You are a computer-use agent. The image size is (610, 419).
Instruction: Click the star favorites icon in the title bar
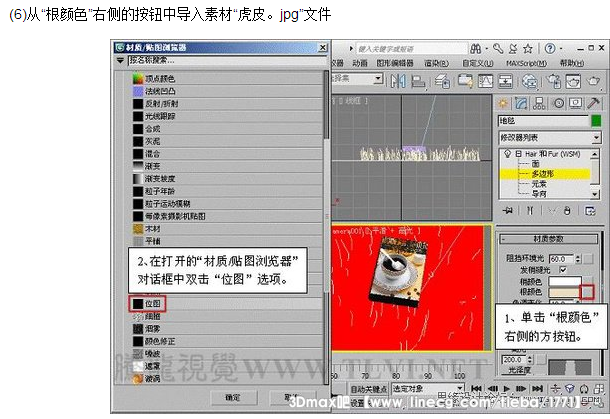tap(528, 49)
